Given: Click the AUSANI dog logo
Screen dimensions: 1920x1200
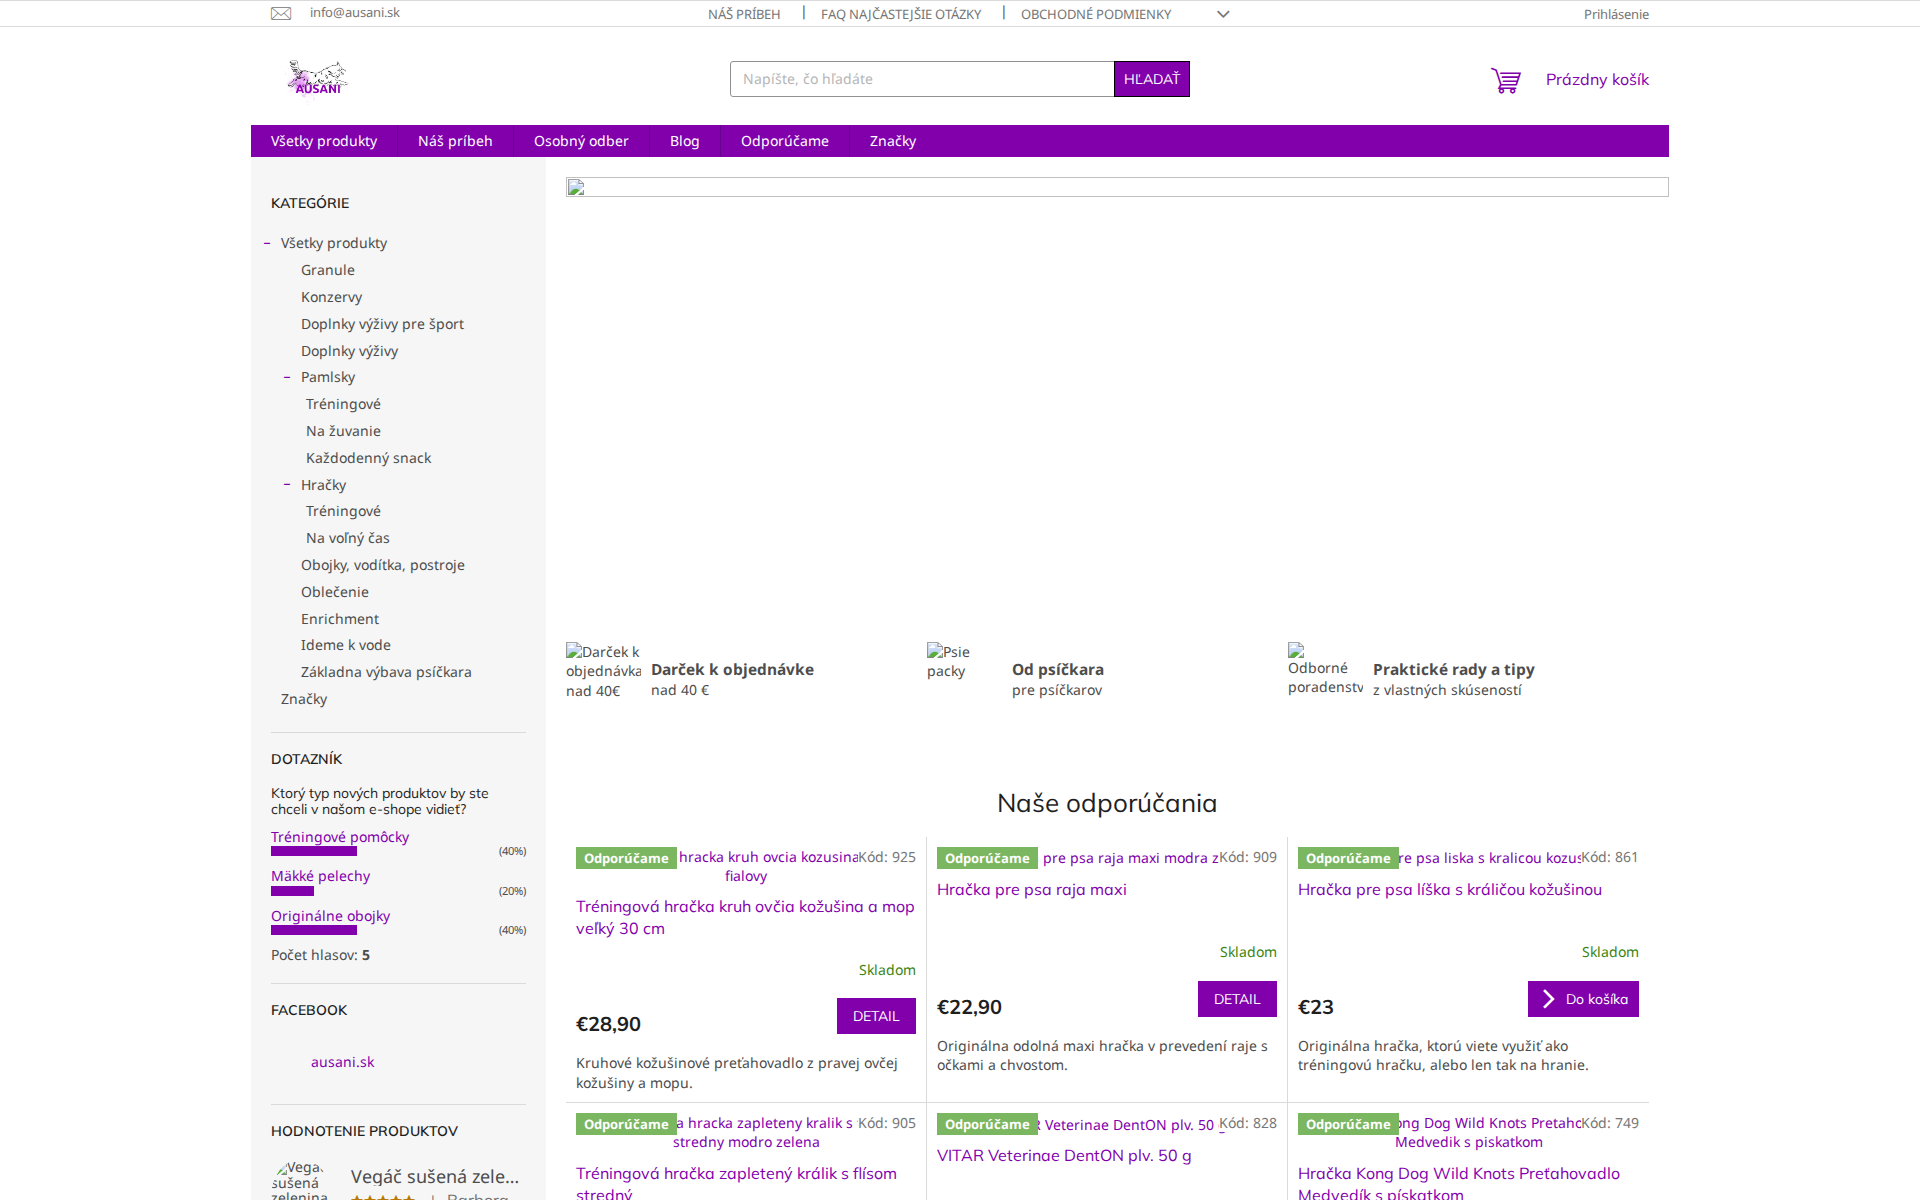Looking at the screenshot, I should coord(318,77).
